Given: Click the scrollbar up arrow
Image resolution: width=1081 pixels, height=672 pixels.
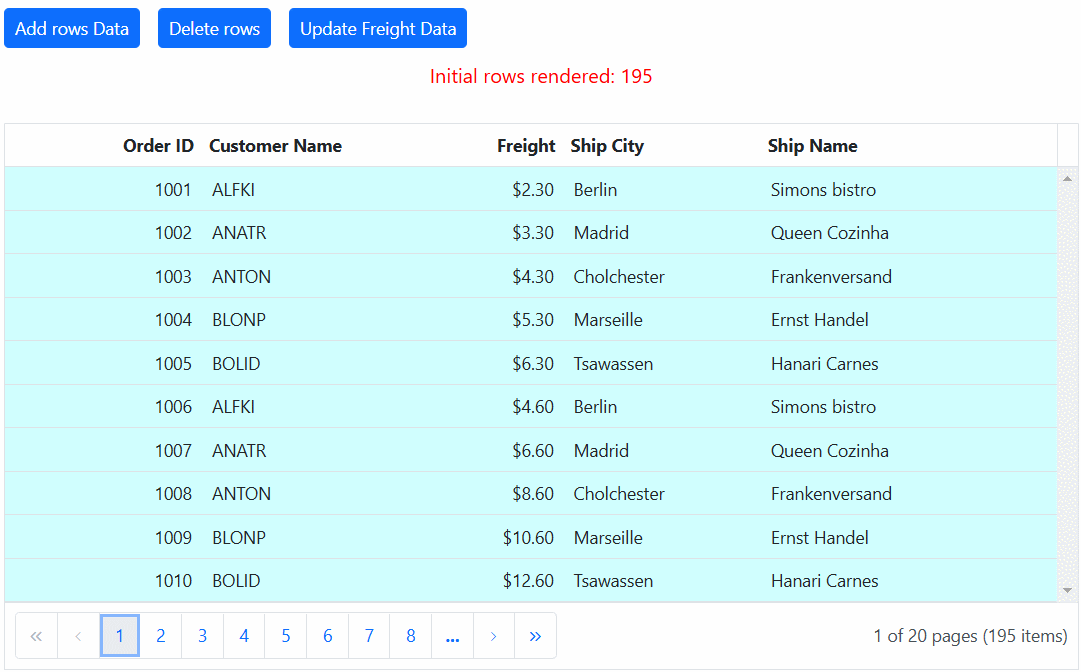Looking at the screenshot, I should [x=1067, y=177].
